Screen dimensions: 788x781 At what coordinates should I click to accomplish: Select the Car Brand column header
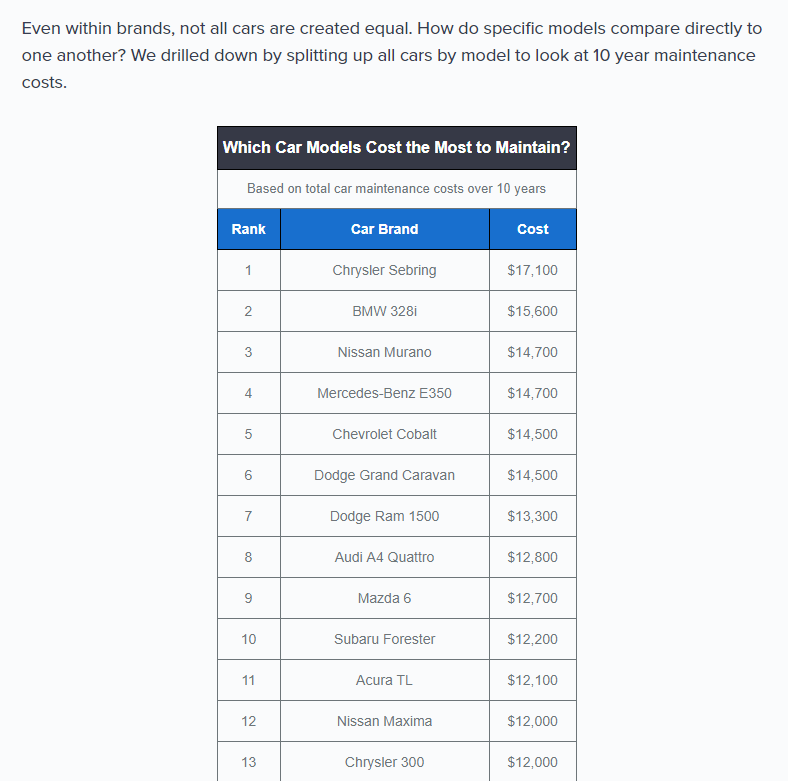point(384,229)
